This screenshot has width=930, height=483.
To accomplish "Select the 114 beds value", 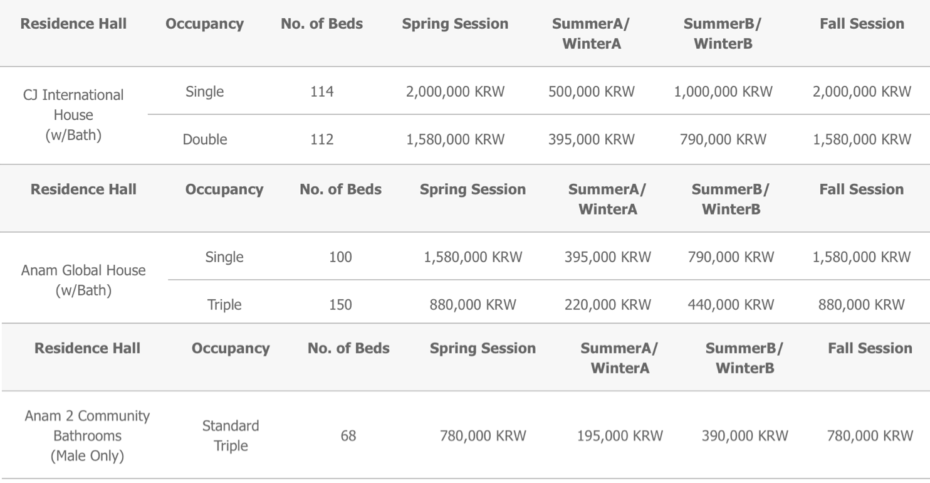I will 322,92.
